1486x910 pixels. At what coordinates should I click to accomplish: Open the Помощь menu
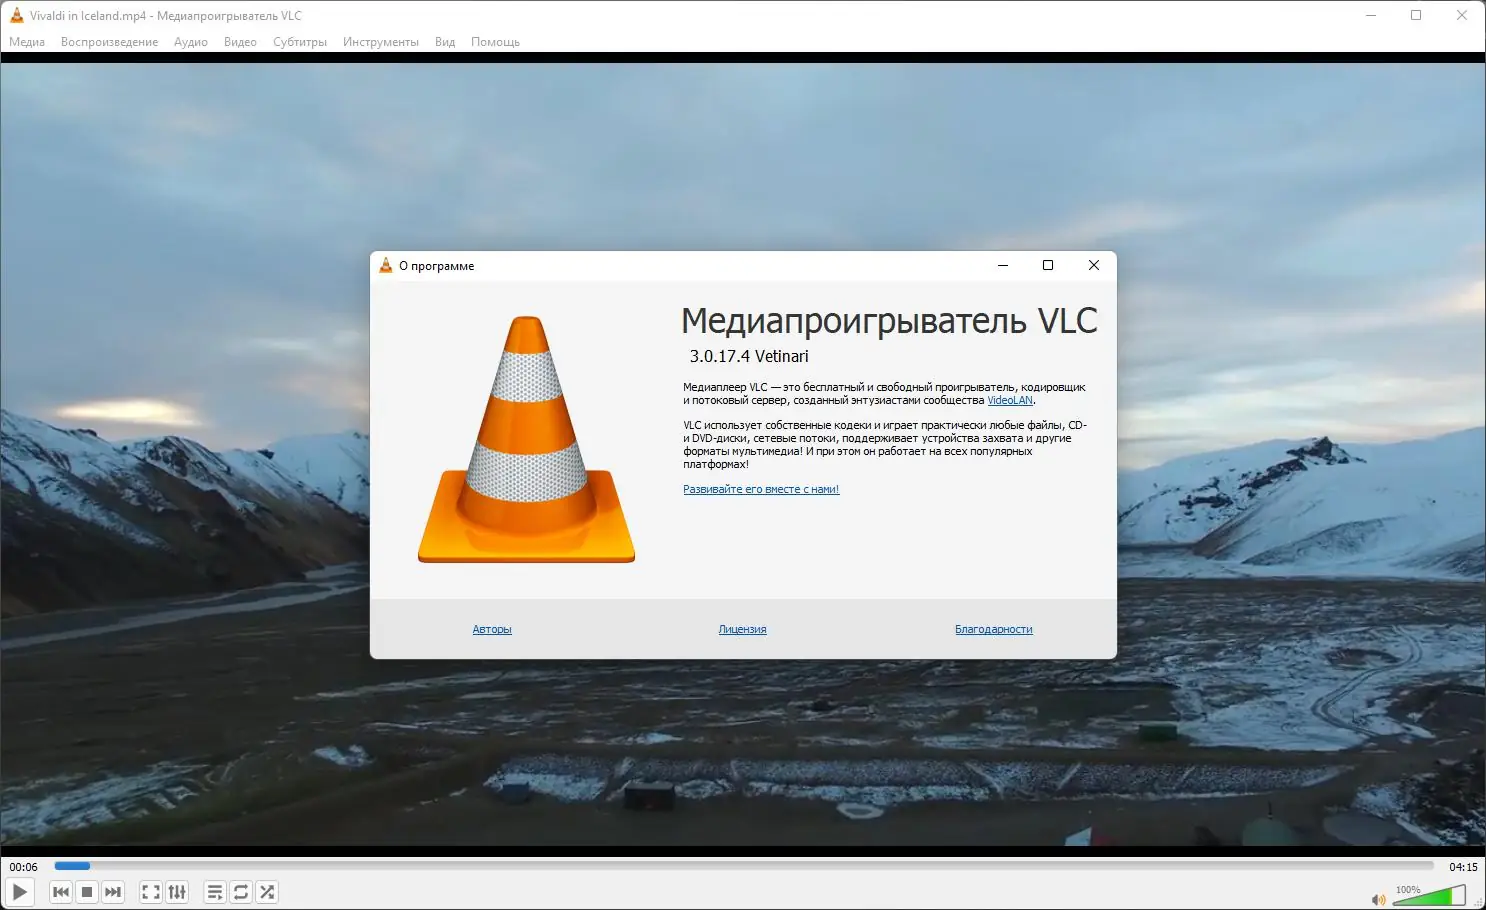pyautogui.click(x=495, y=42)
